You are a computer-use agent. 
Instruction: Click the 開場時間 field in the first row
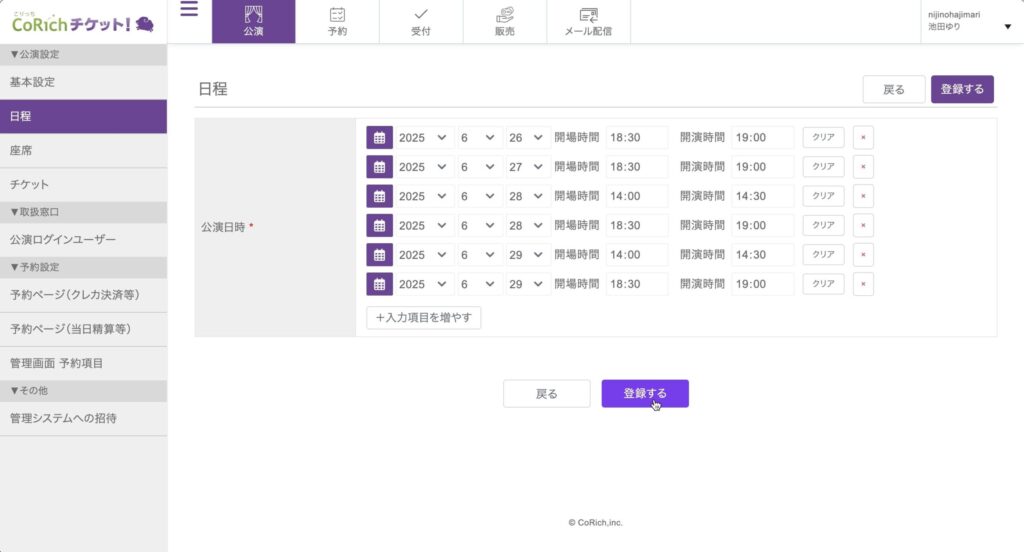pos(636,138)
